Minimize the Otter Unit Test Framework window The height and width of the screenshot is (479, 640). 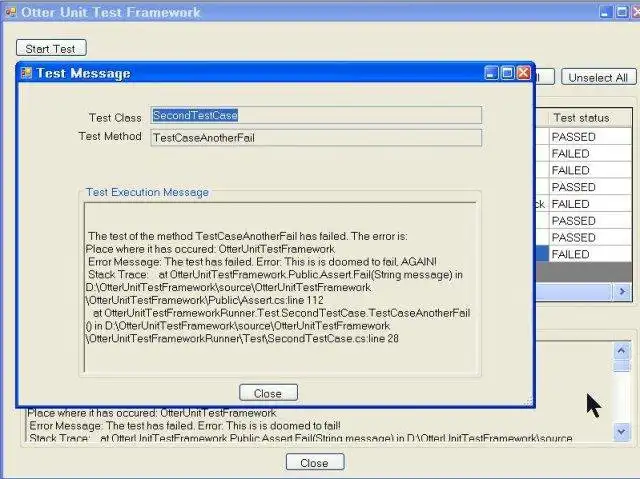[x=606, y=12]
